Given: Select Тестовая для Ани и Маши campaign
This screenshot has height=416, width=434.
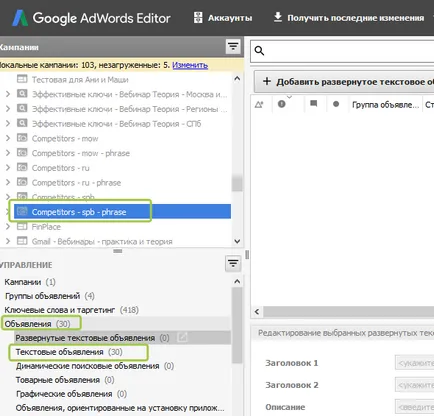Looking at the screenshot, I should [x=80, y=80].
